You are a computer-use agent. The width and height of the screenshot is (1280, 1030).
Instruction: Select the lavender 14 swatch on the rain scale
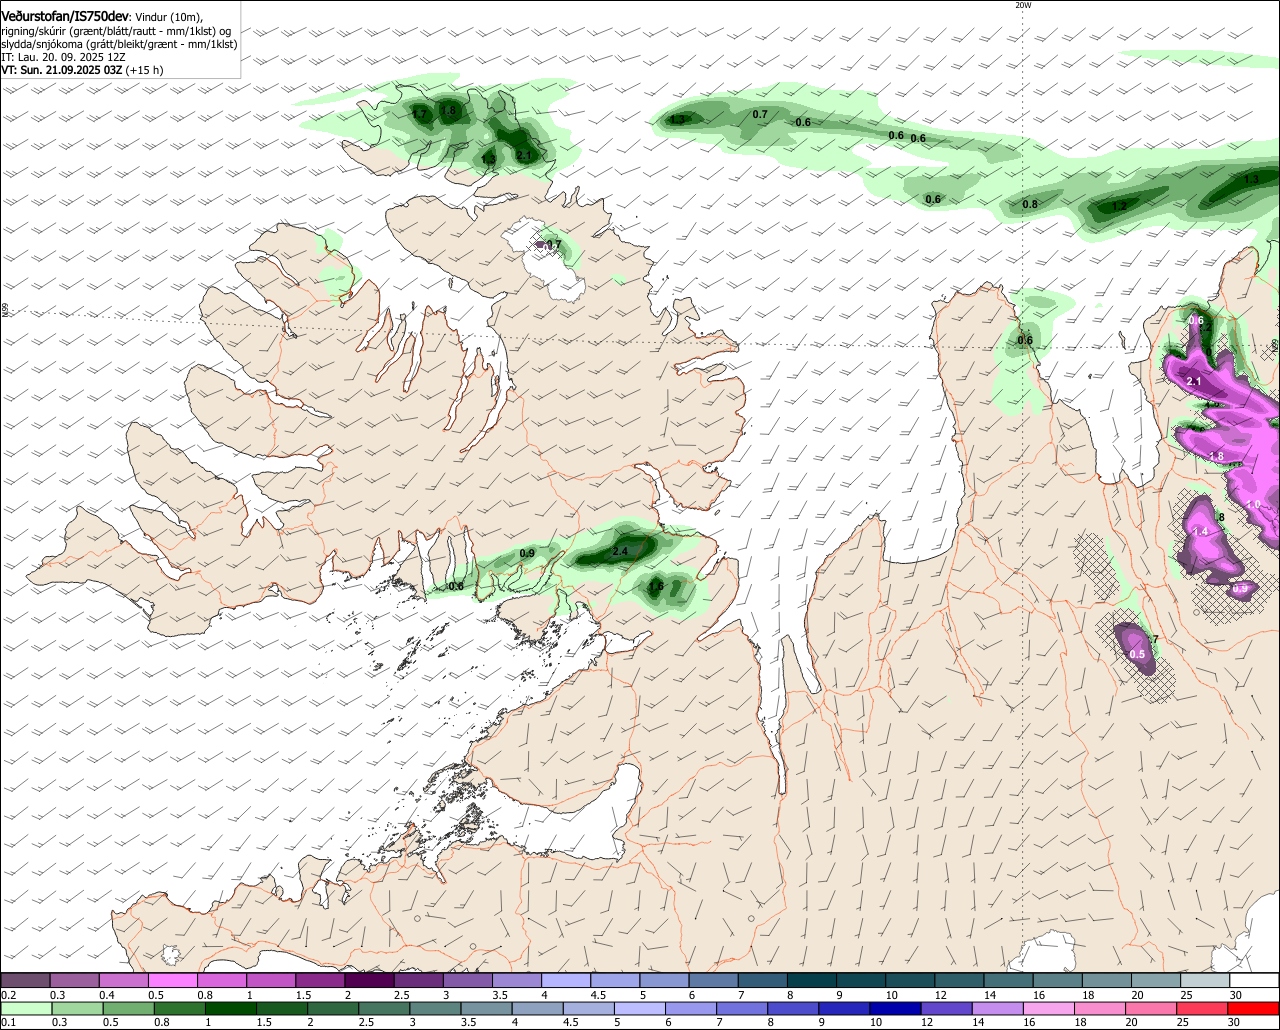998,1008
